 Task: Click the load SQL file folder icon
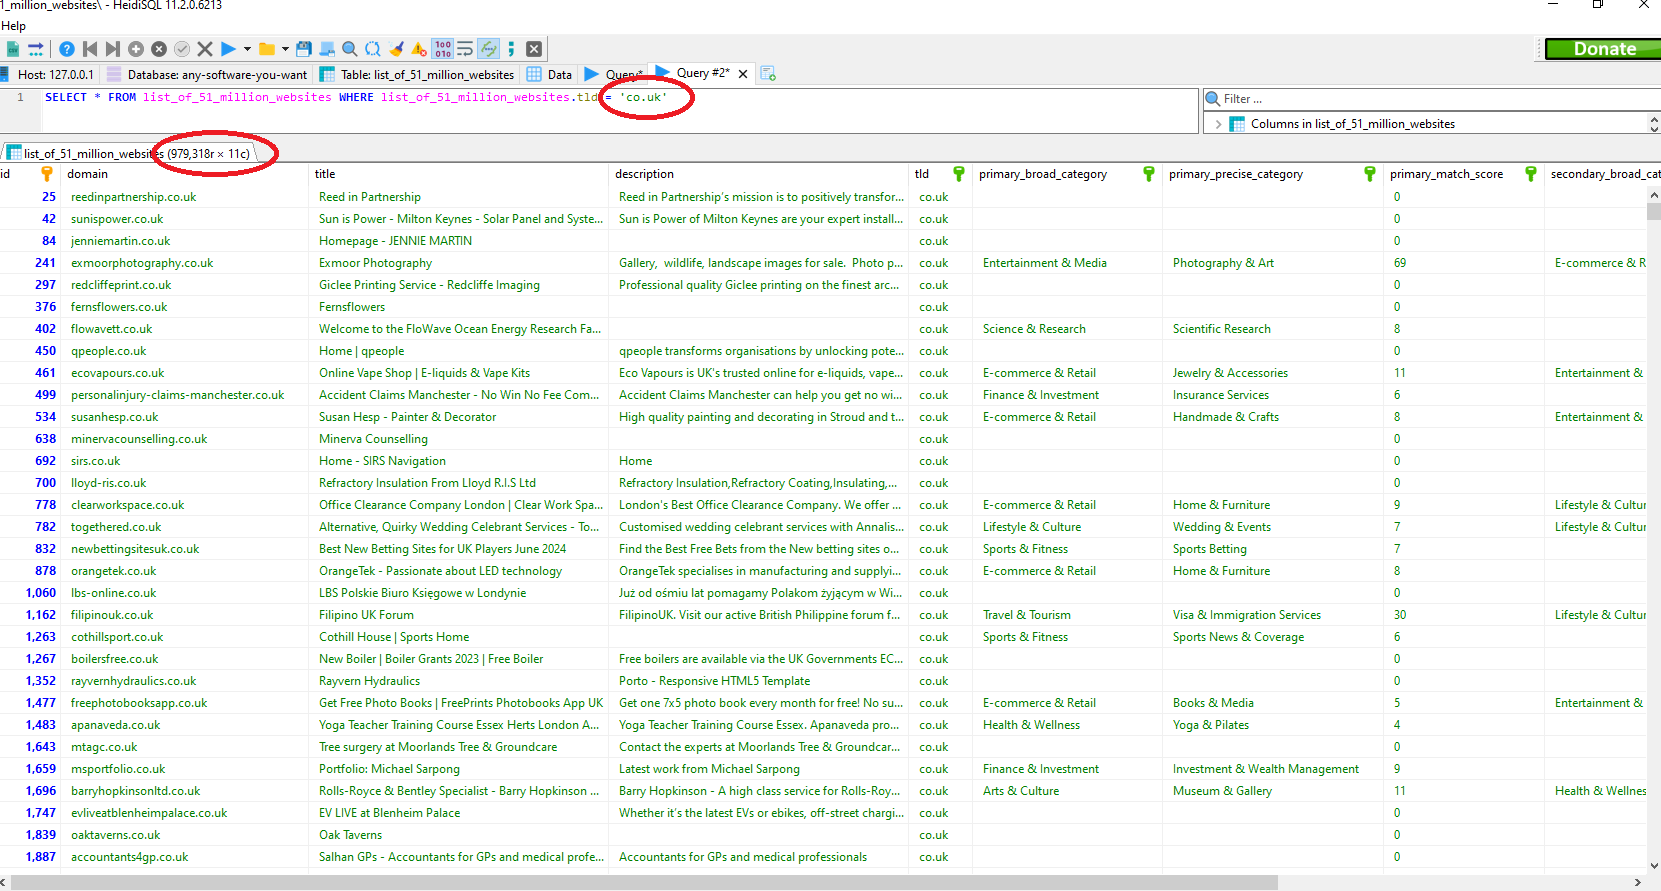point(267,49)
